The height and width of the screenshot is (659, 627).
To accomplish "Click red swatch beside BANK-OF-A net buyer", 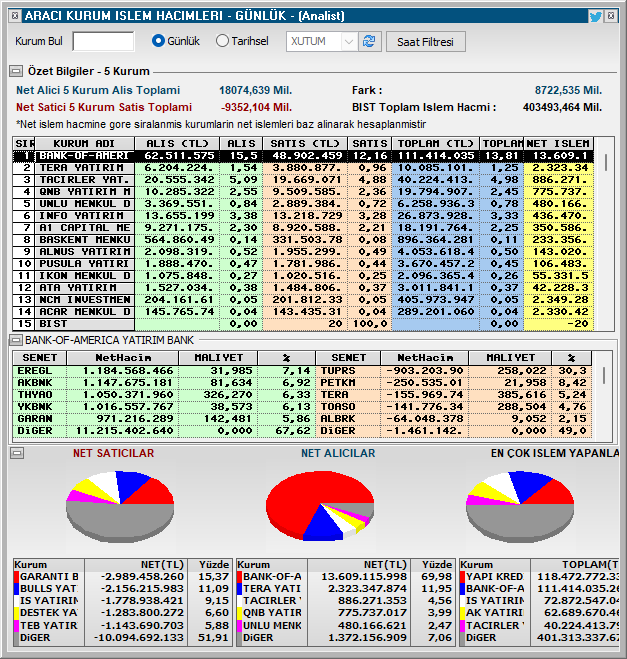I will click(x=240, y=577).
